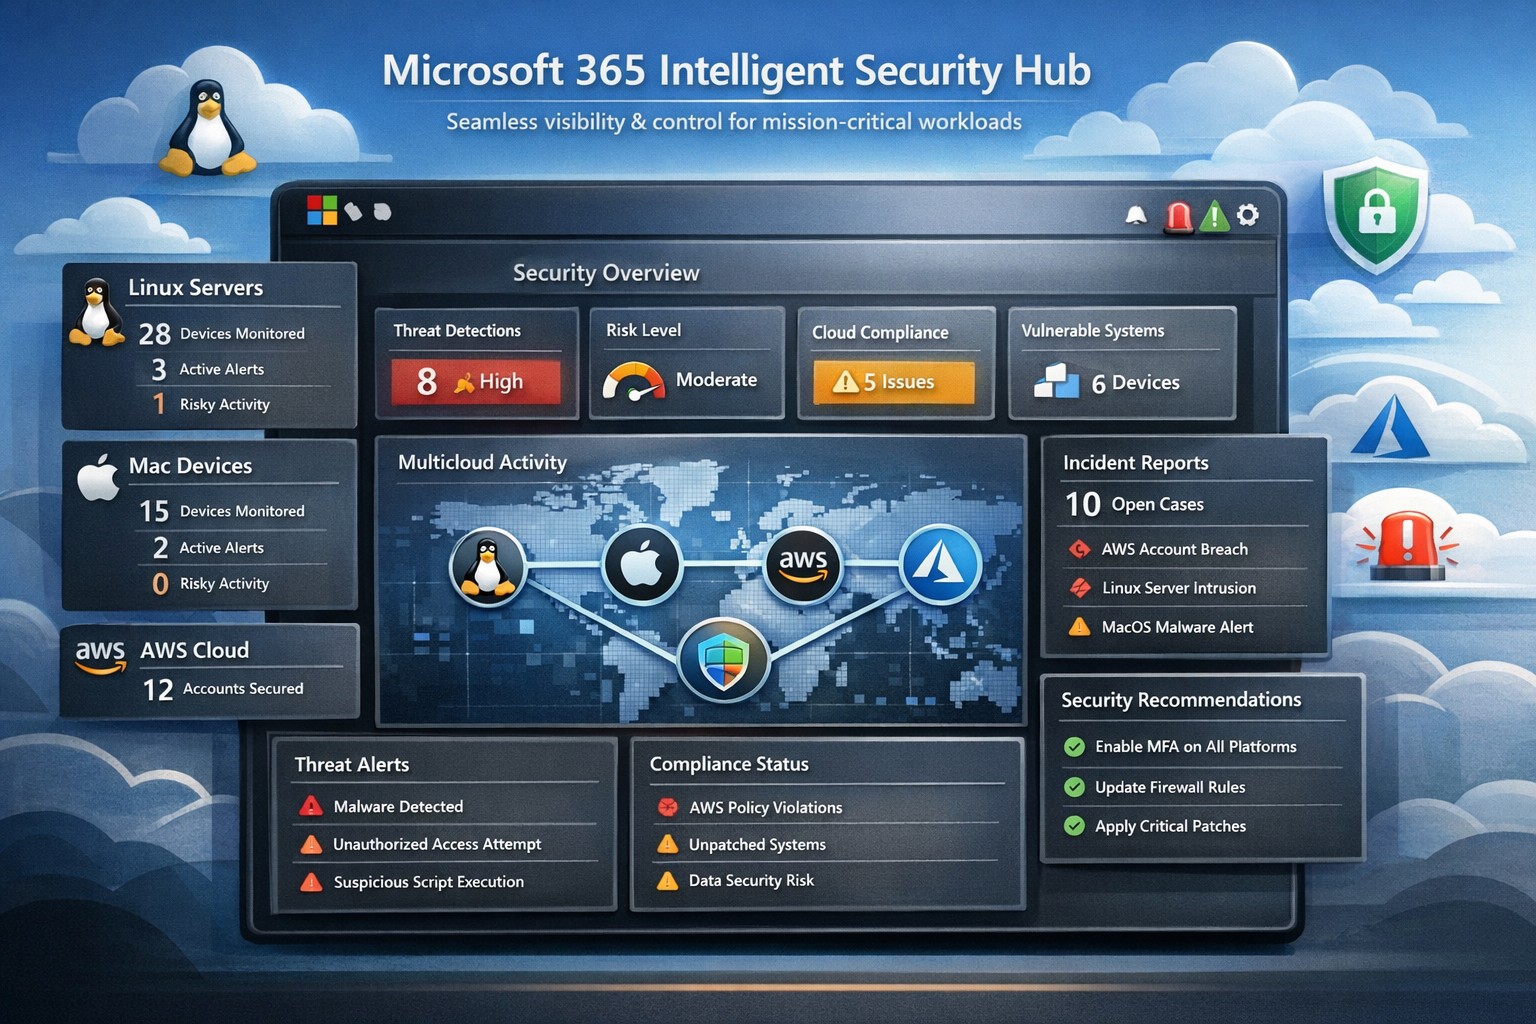This screenshot has width=1536, height=1024.
Task: Check the Enable MFA on All Platforms item
Action: click(1075, 747)
